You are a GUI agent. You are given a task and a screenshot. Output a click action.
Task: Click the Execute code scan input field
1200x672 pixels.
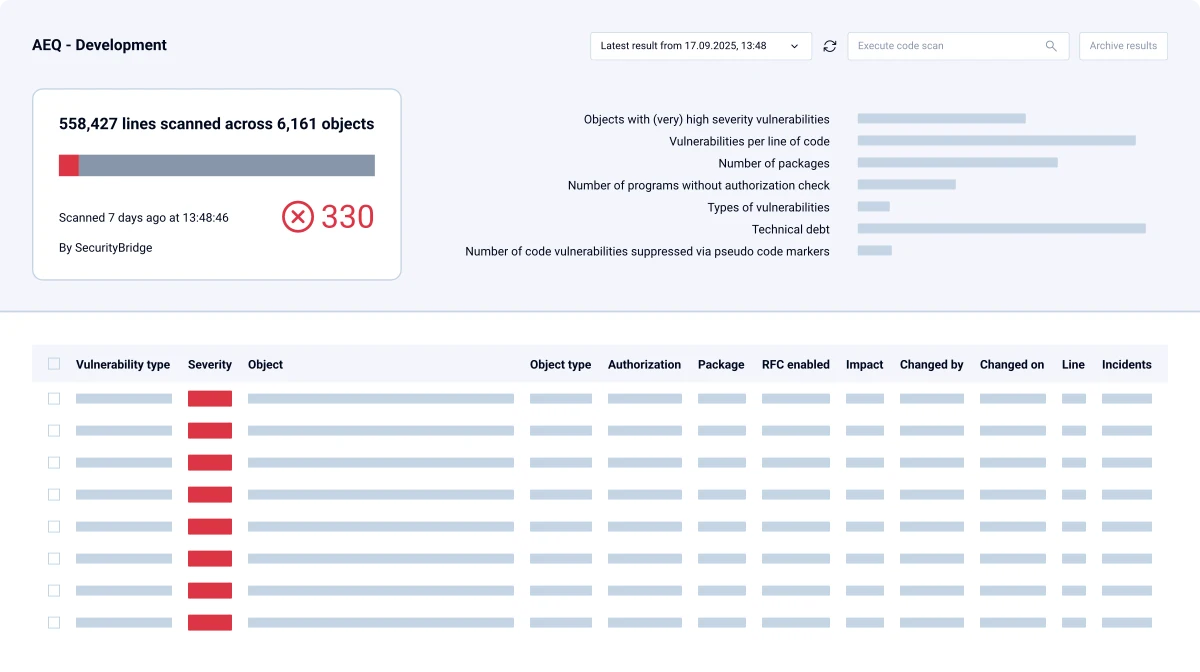pyautogui.click(x=958, y=46)
